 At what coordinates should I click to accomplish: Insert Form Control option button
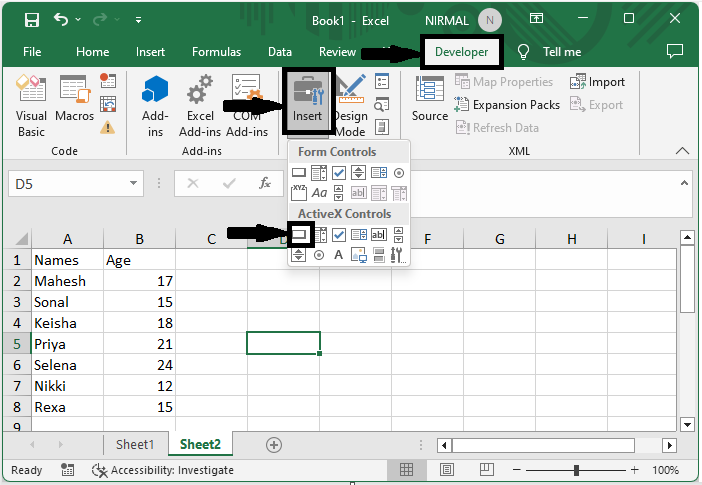tap(399, 172)
